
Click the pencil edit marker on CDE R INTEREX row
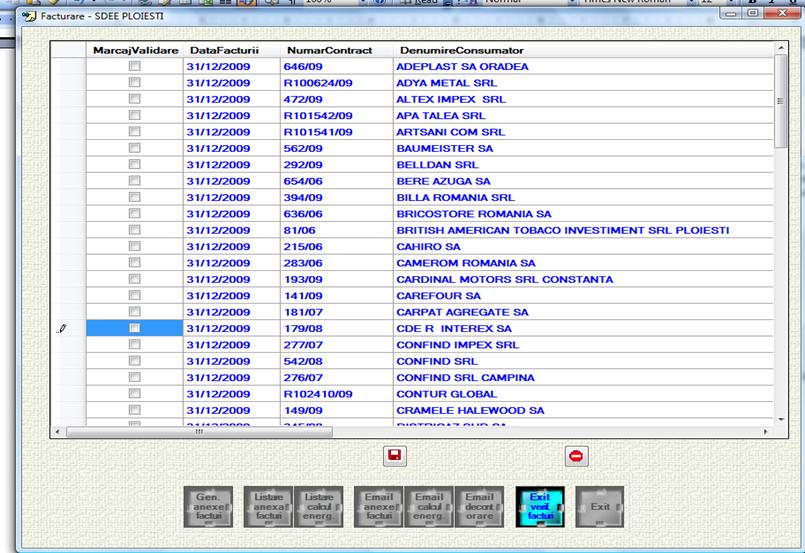(62, 329)
